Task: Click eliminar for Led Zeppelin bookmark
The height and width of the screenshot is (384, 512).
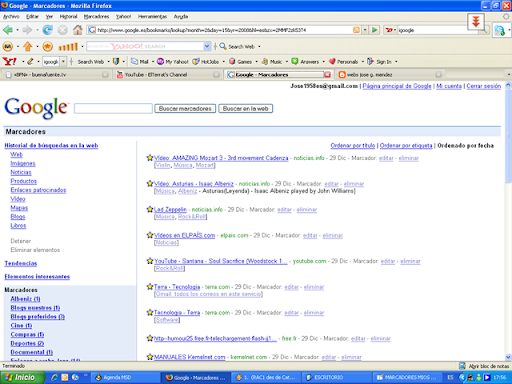Action: [x=307, y=210]
